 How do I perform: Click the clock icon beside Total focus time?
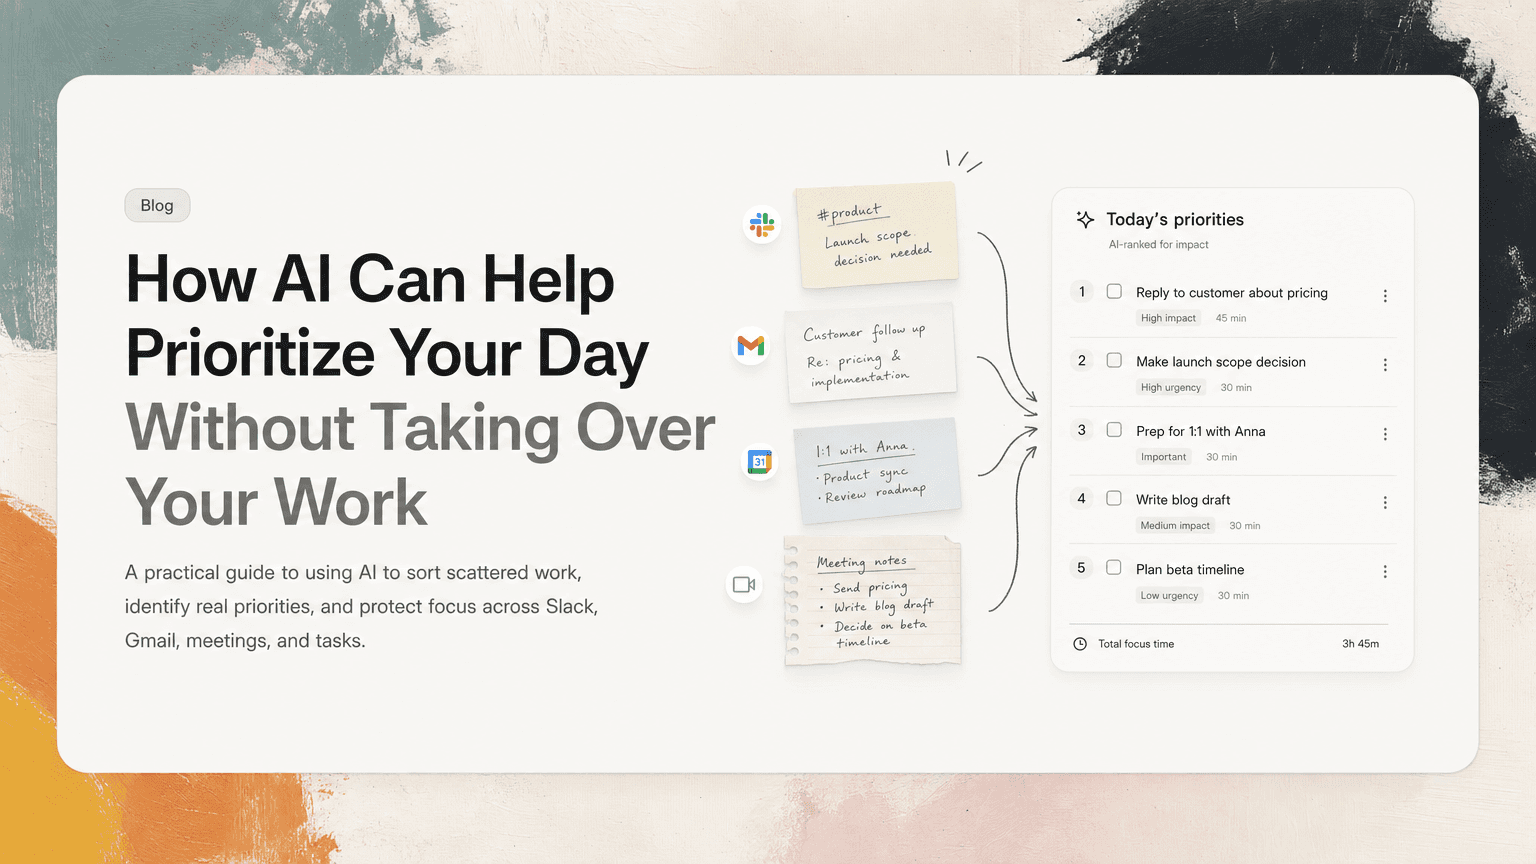click(x=1080, y=644)
